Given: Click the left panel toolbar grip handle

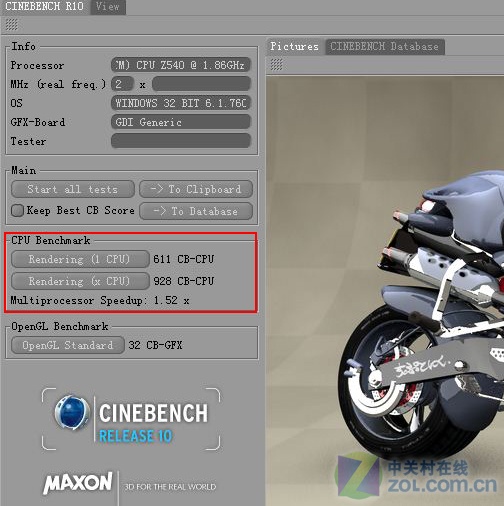Looking at the screenshot, I should [12, 25].
